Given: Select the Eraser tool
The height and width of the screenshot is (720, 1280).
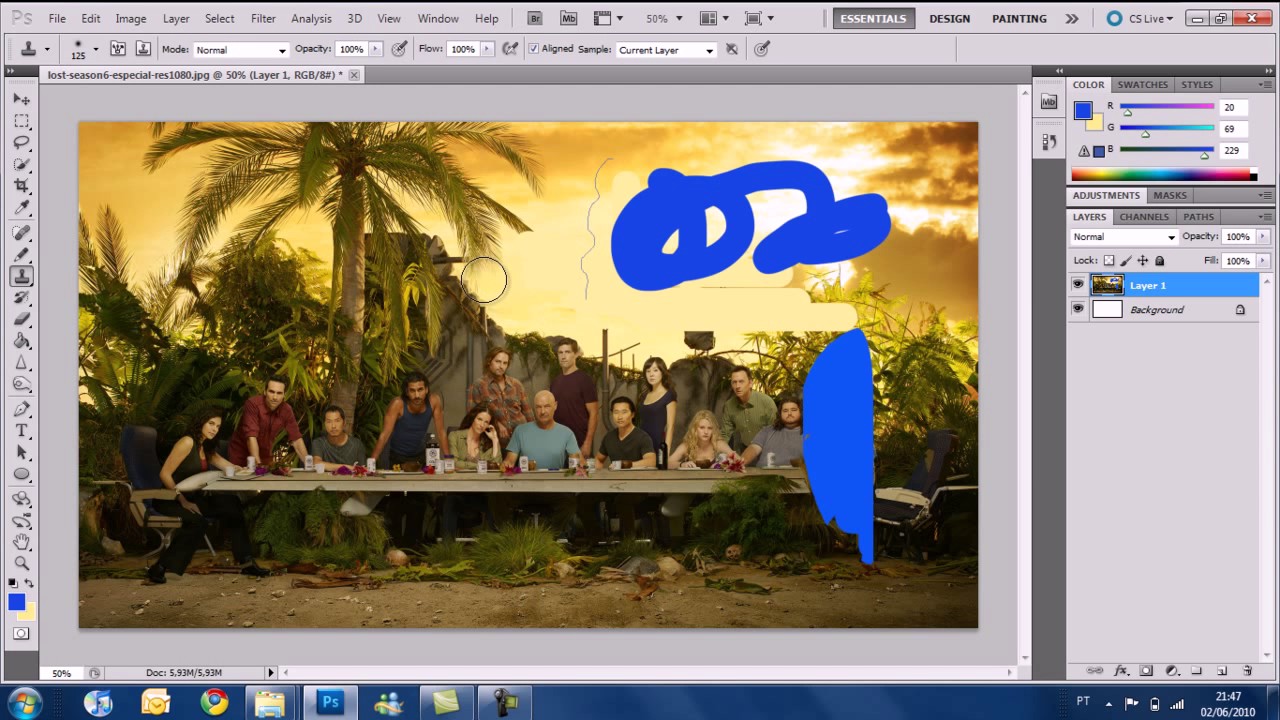Looking at the screenshot, I should pos(21,320).
